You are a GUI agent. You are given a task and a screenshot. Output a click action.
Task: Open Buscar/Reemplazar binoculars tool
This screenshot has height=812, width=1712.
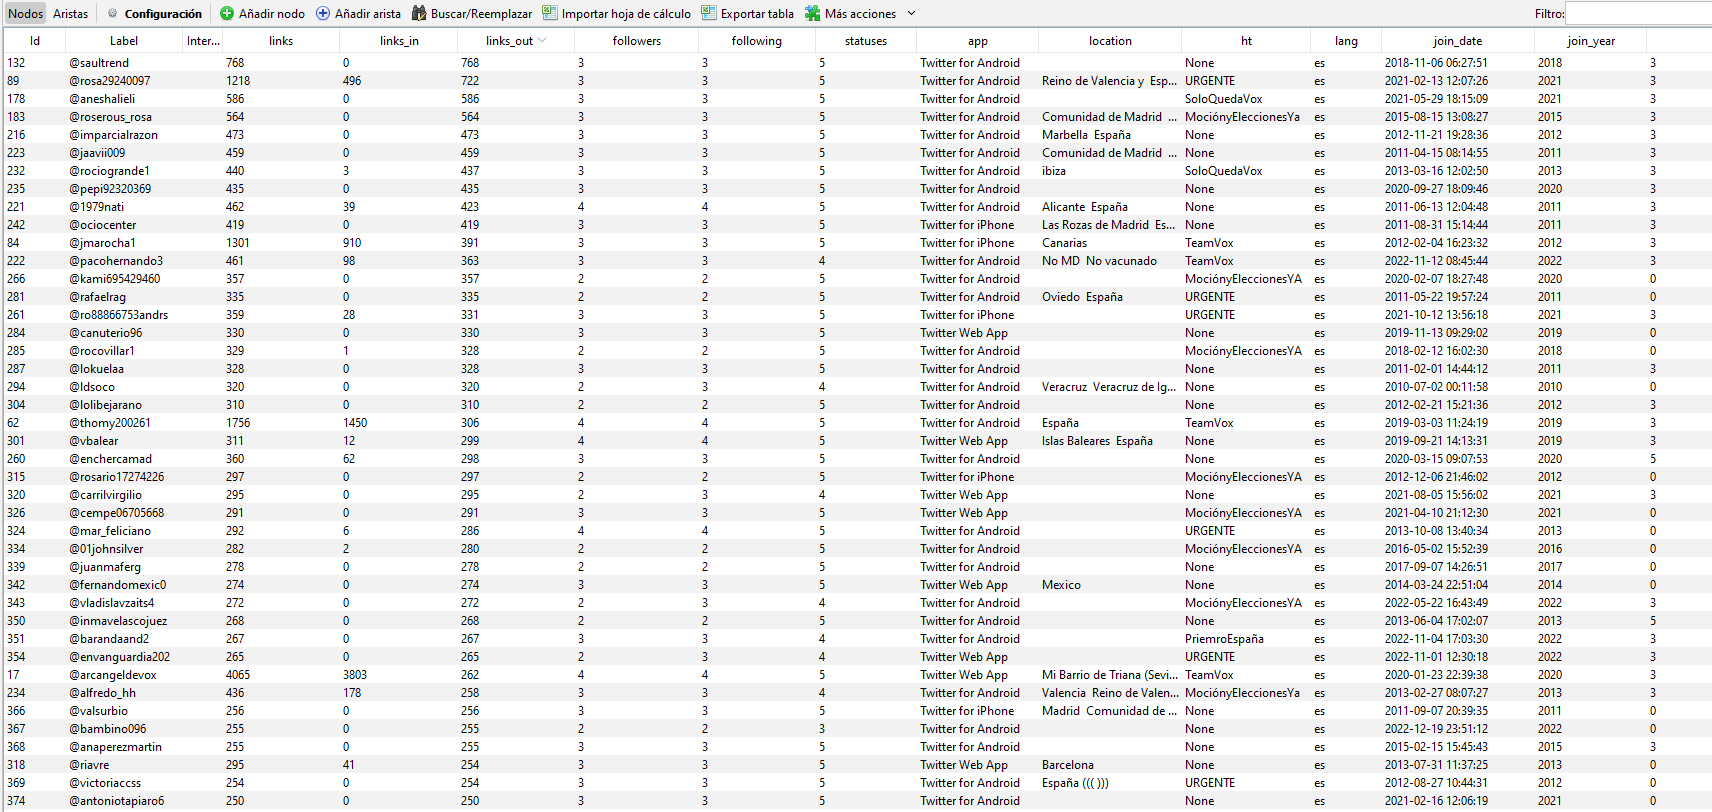point(472,13)
